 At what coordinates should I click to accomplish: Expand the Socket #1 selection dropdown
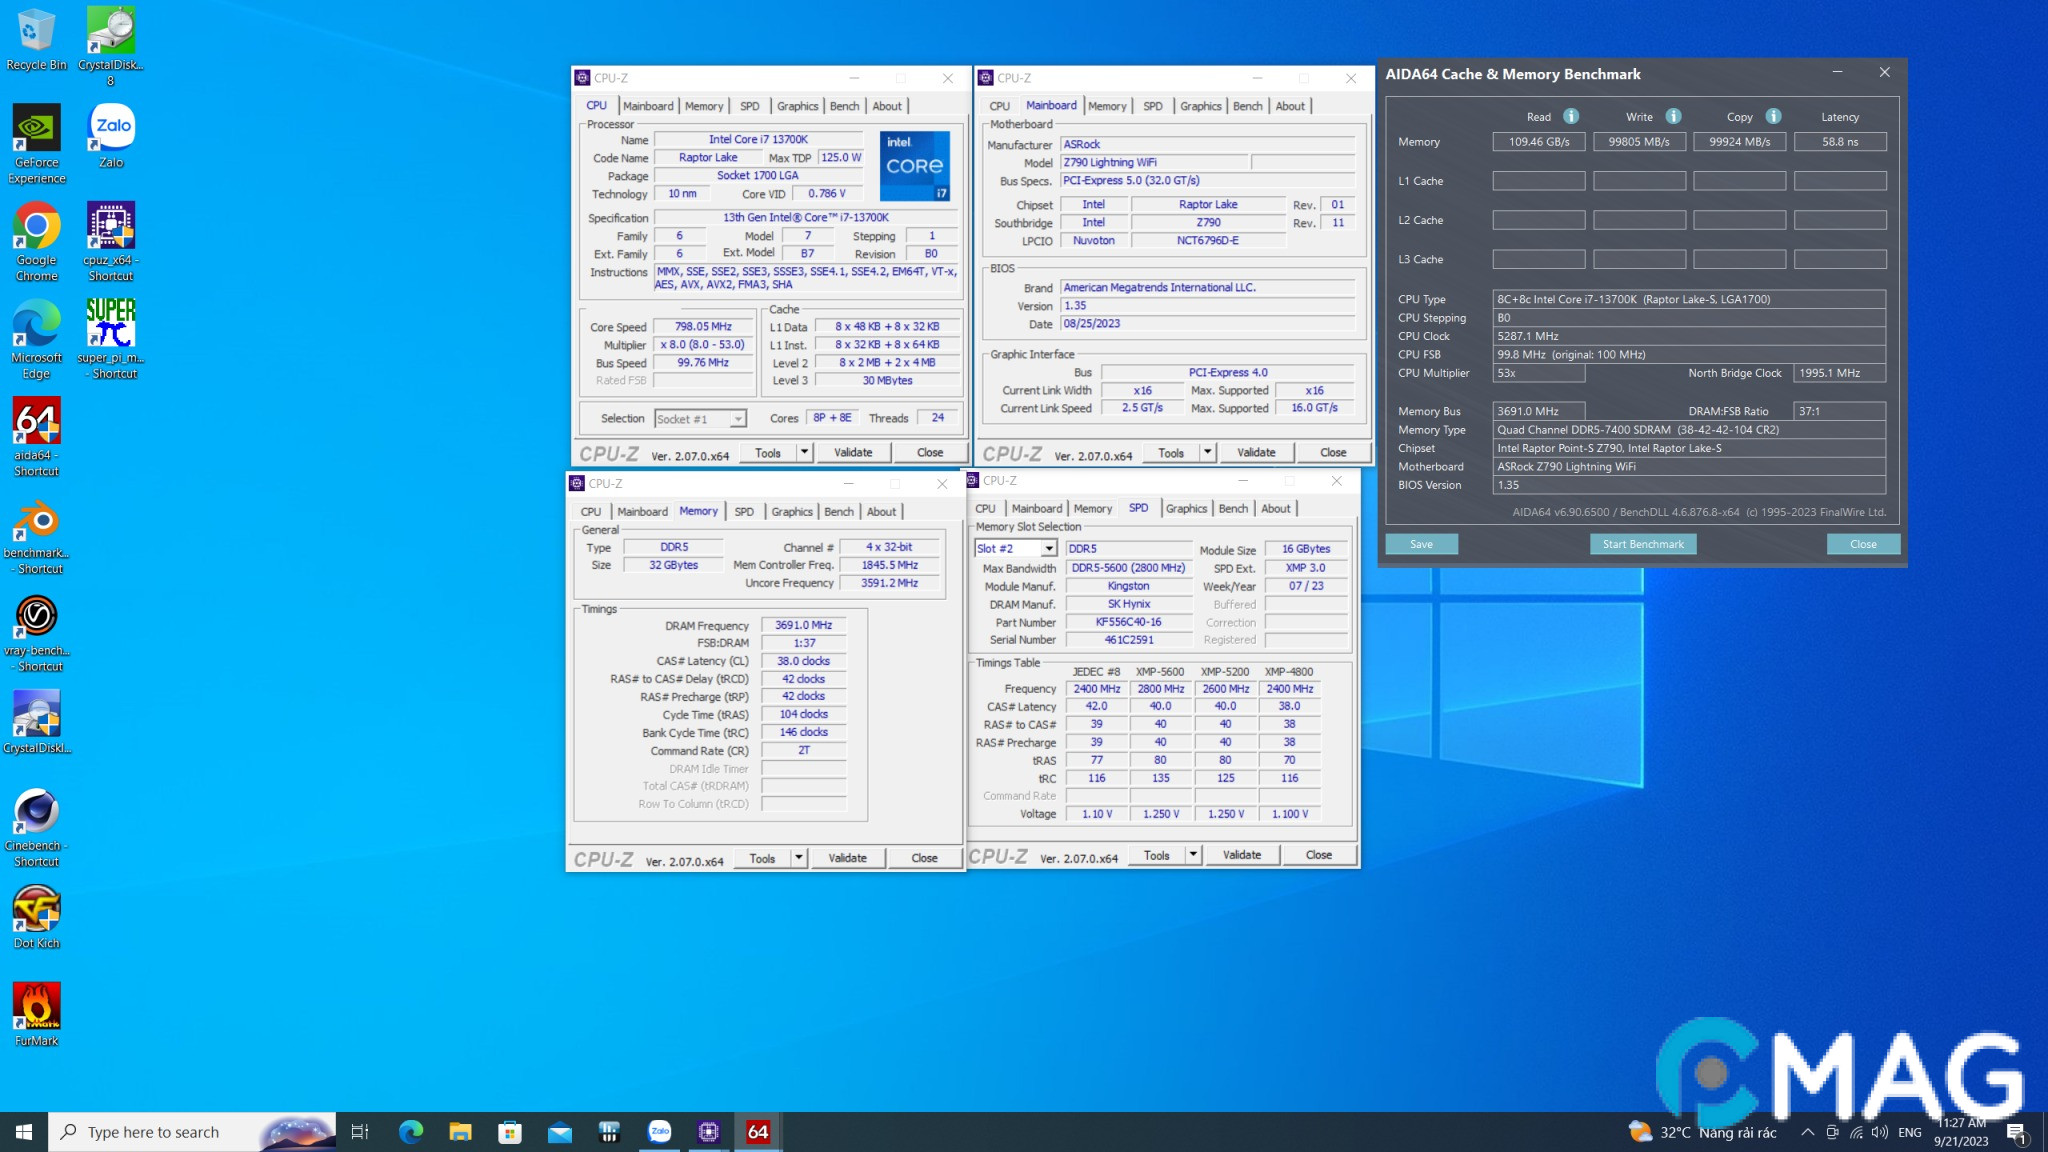pos(738,419)
